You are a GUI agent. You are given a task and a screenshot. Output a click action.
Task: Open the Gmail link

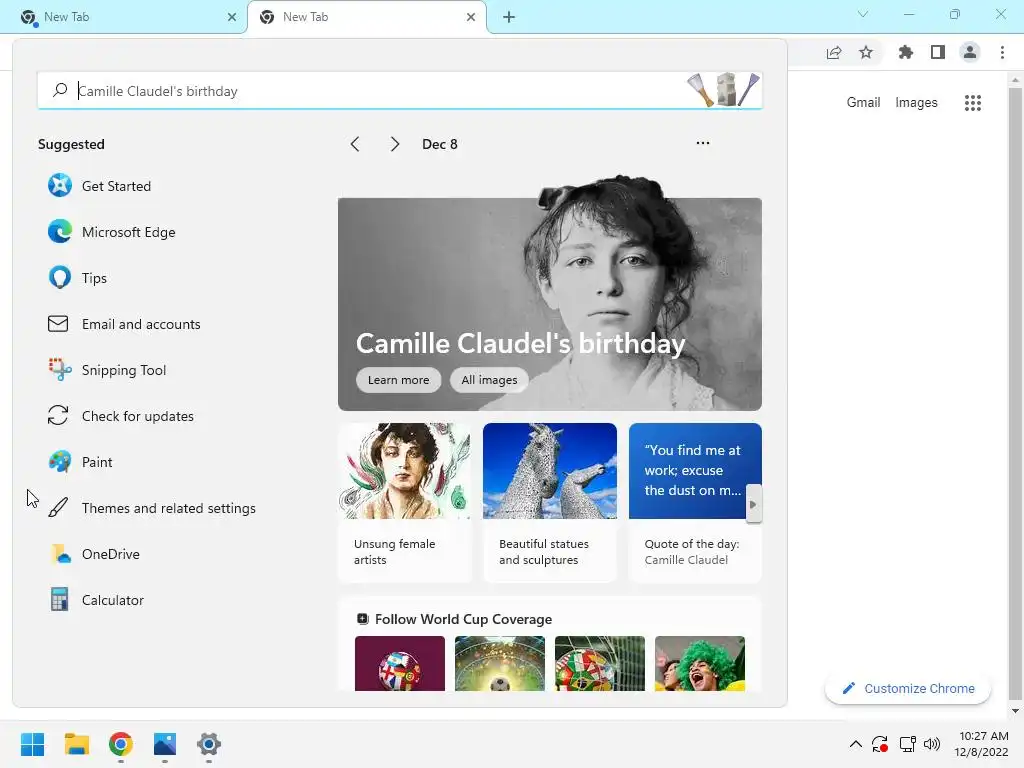[x=863, y=103]
